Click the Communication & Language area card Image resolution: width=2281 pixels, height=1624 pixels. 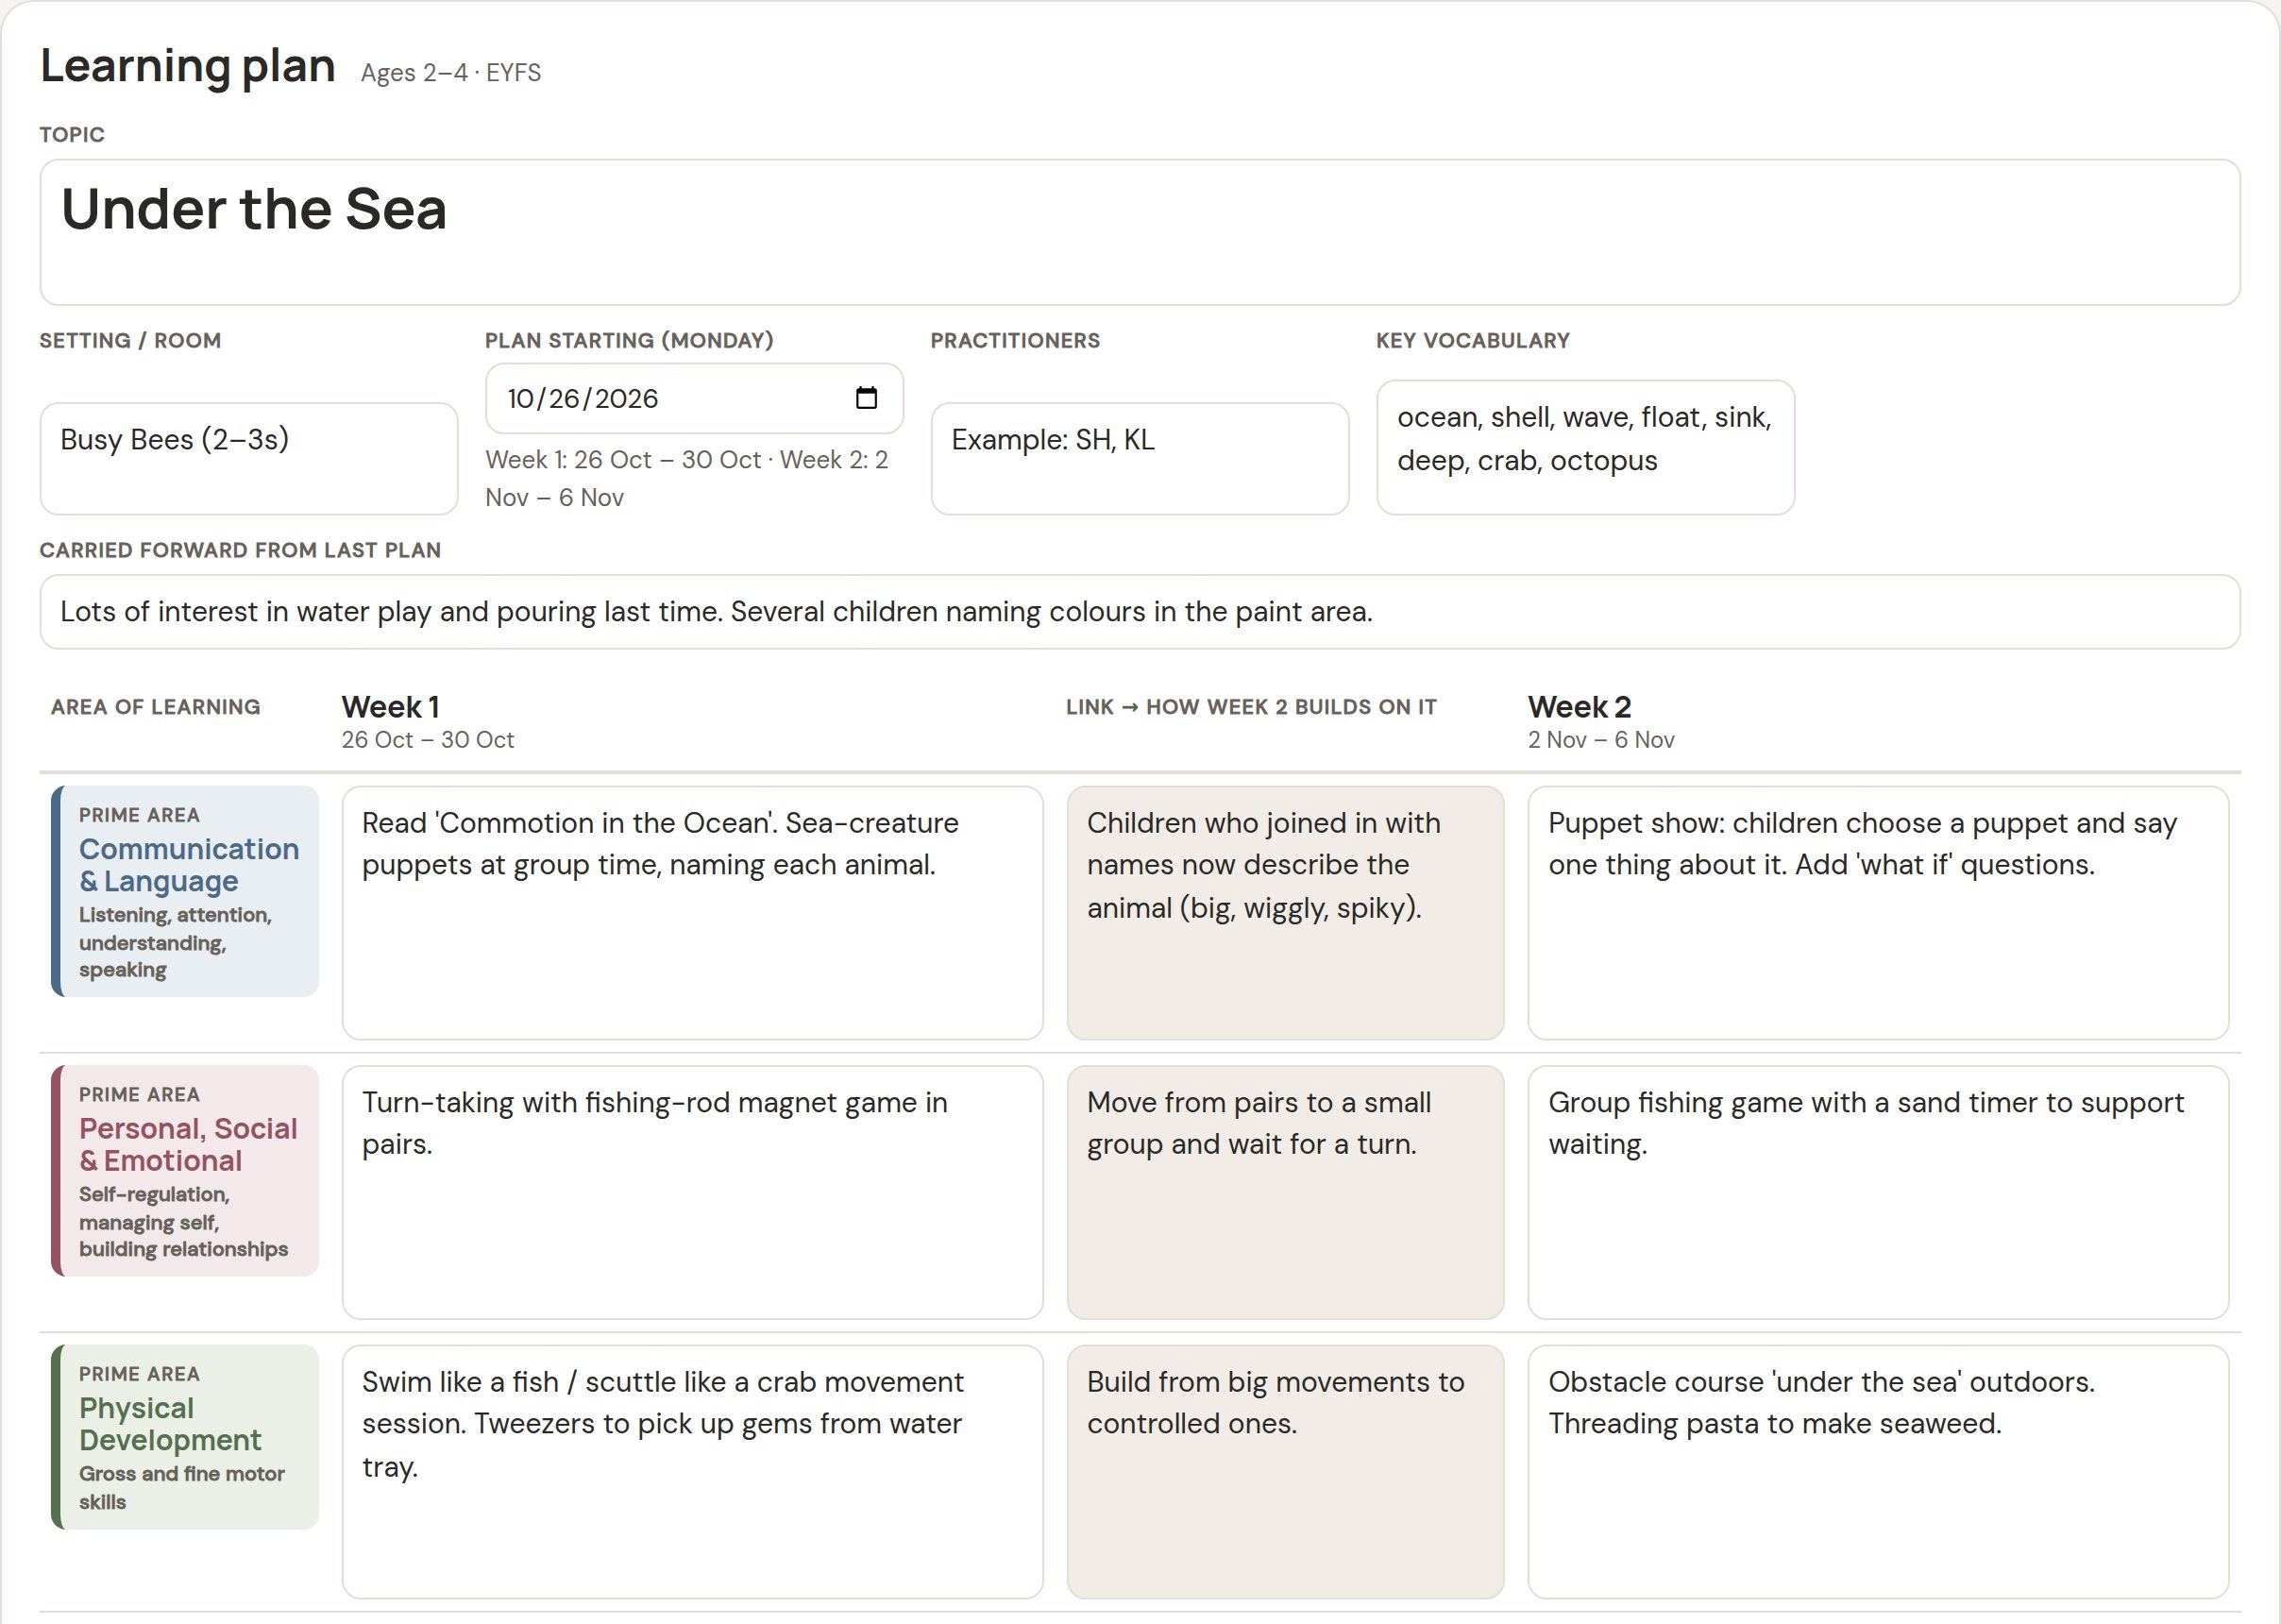185,891
